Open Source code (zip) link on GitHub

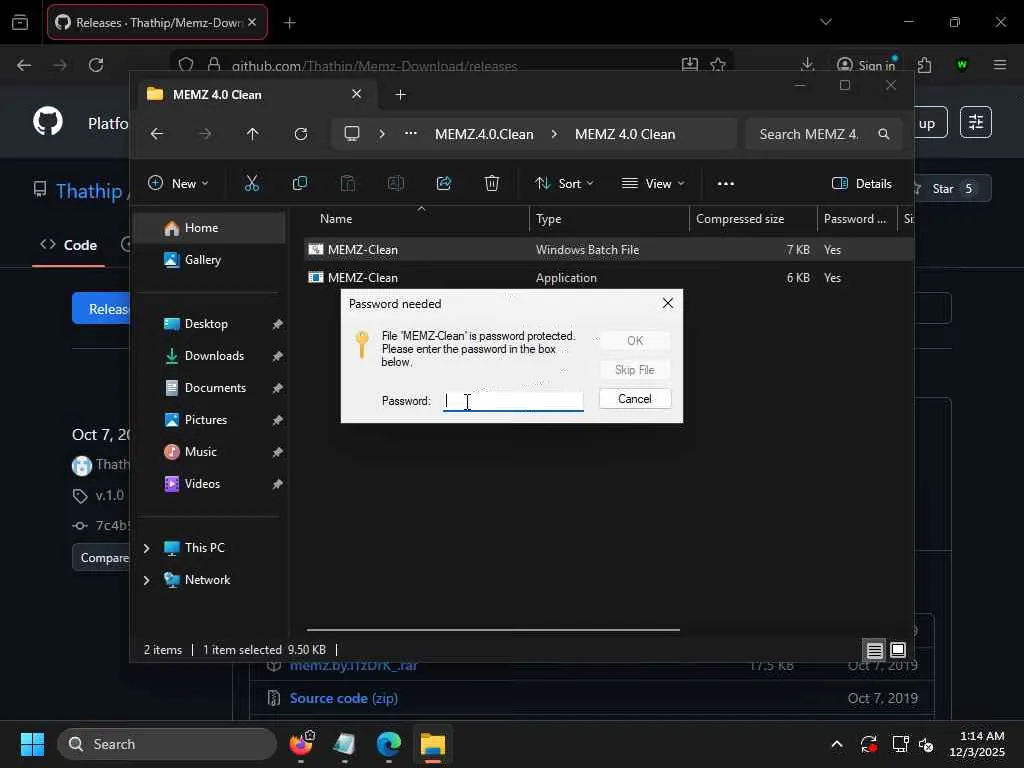344,698
